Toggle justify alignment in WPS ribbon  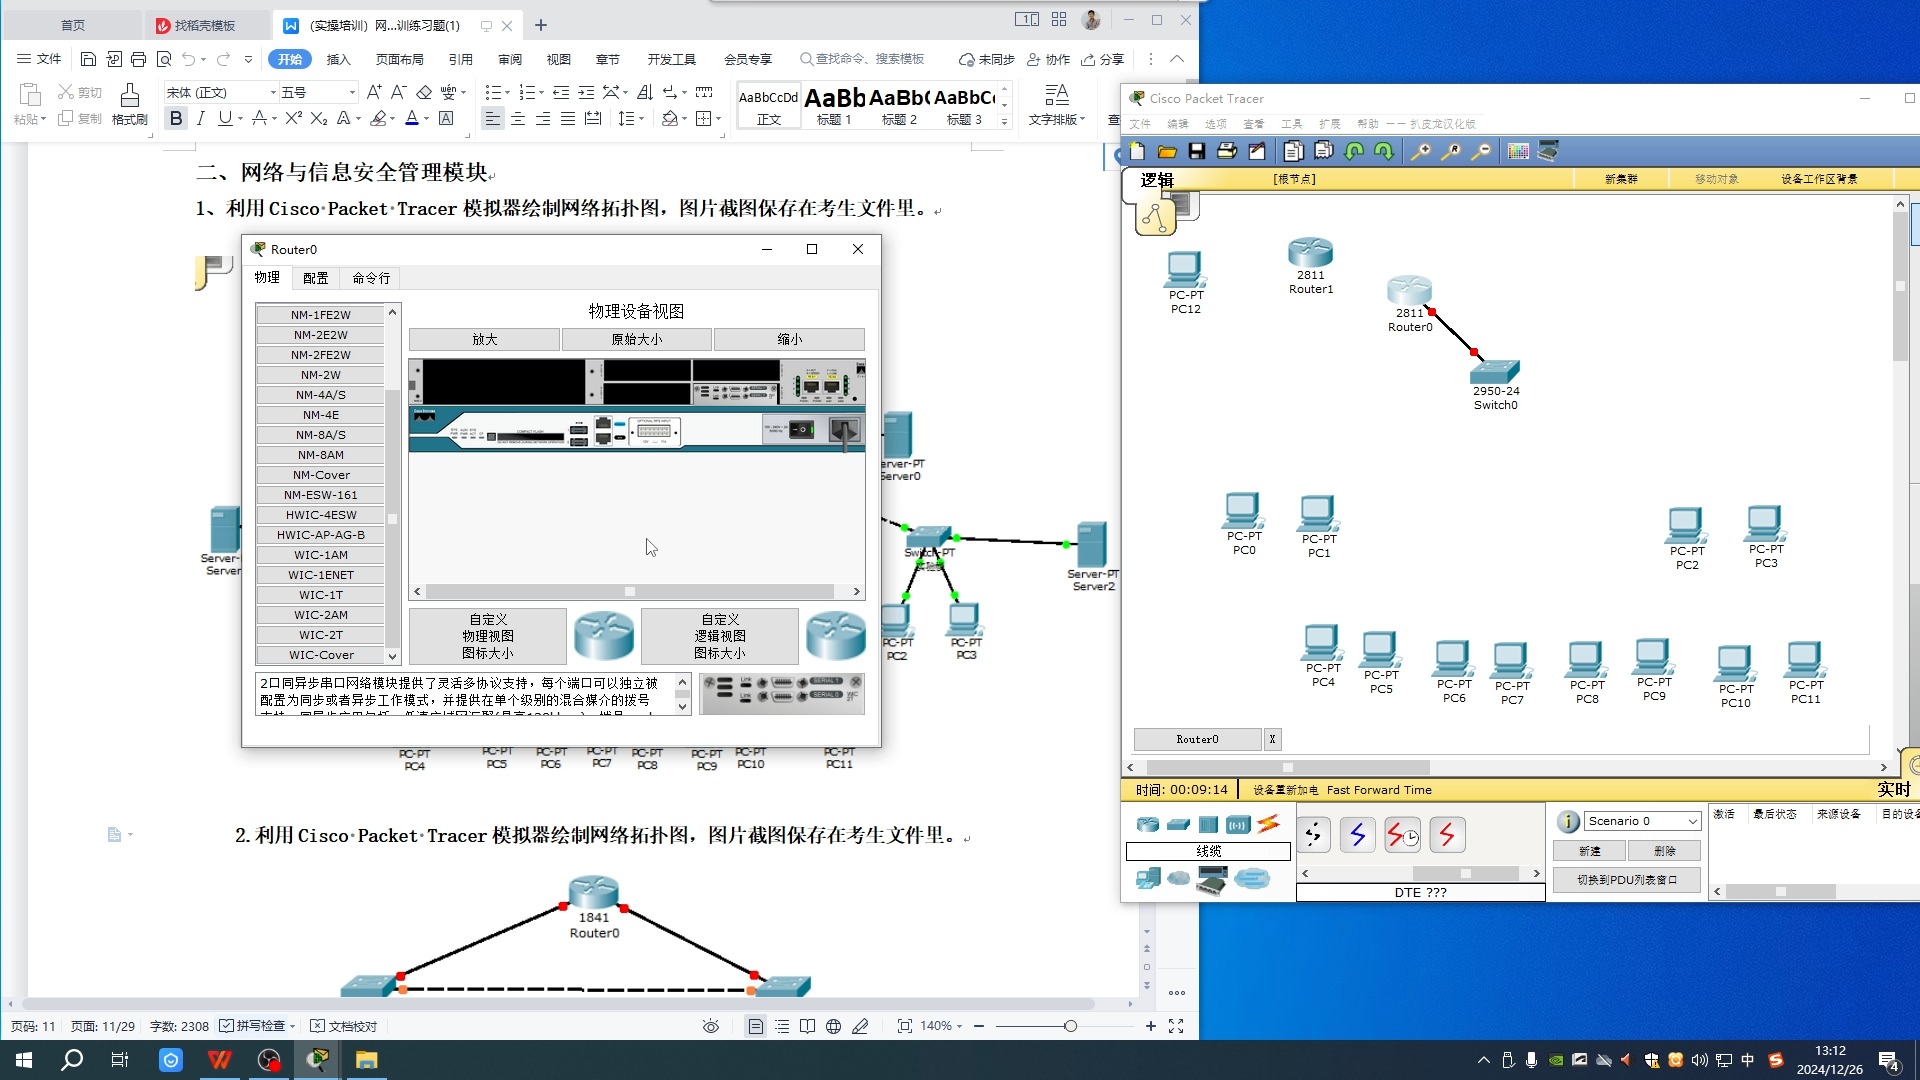tap(568, 118)
